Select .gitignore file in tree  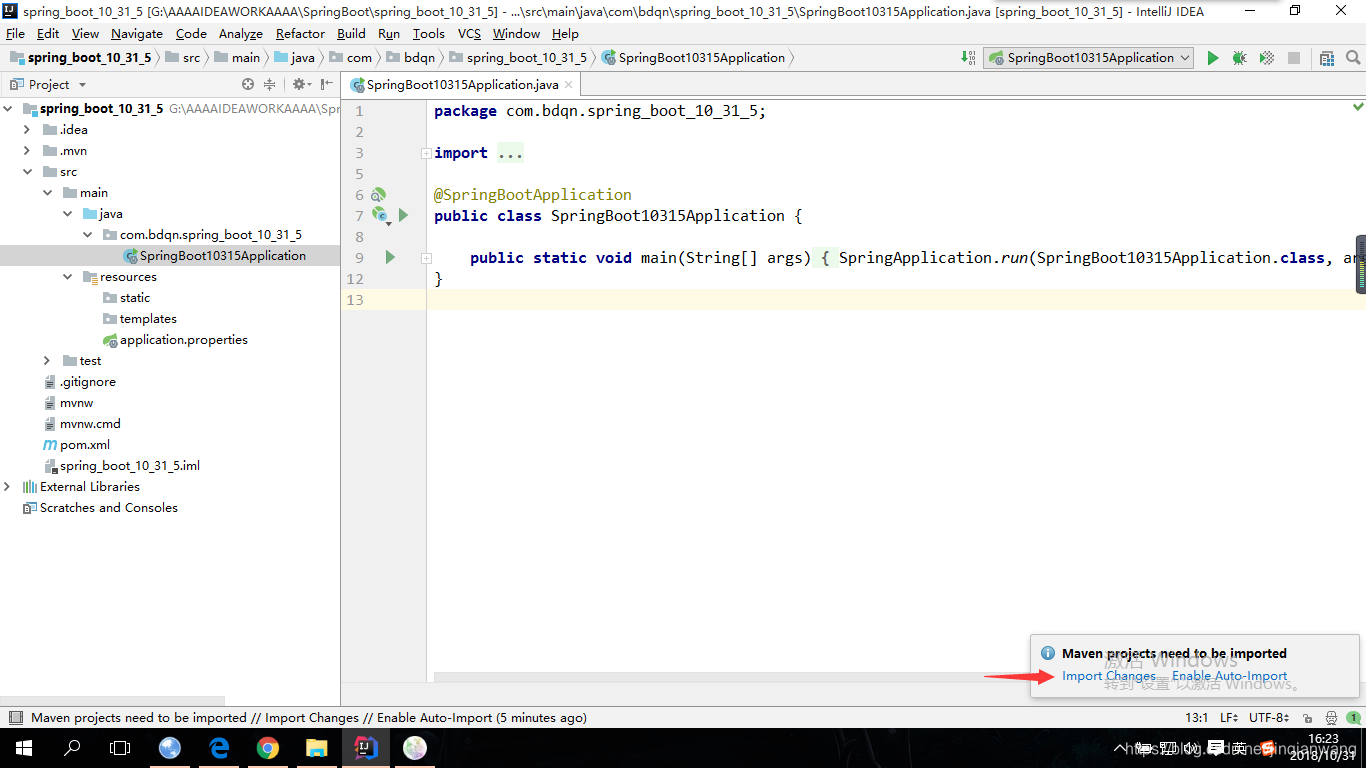click(88, 382)
